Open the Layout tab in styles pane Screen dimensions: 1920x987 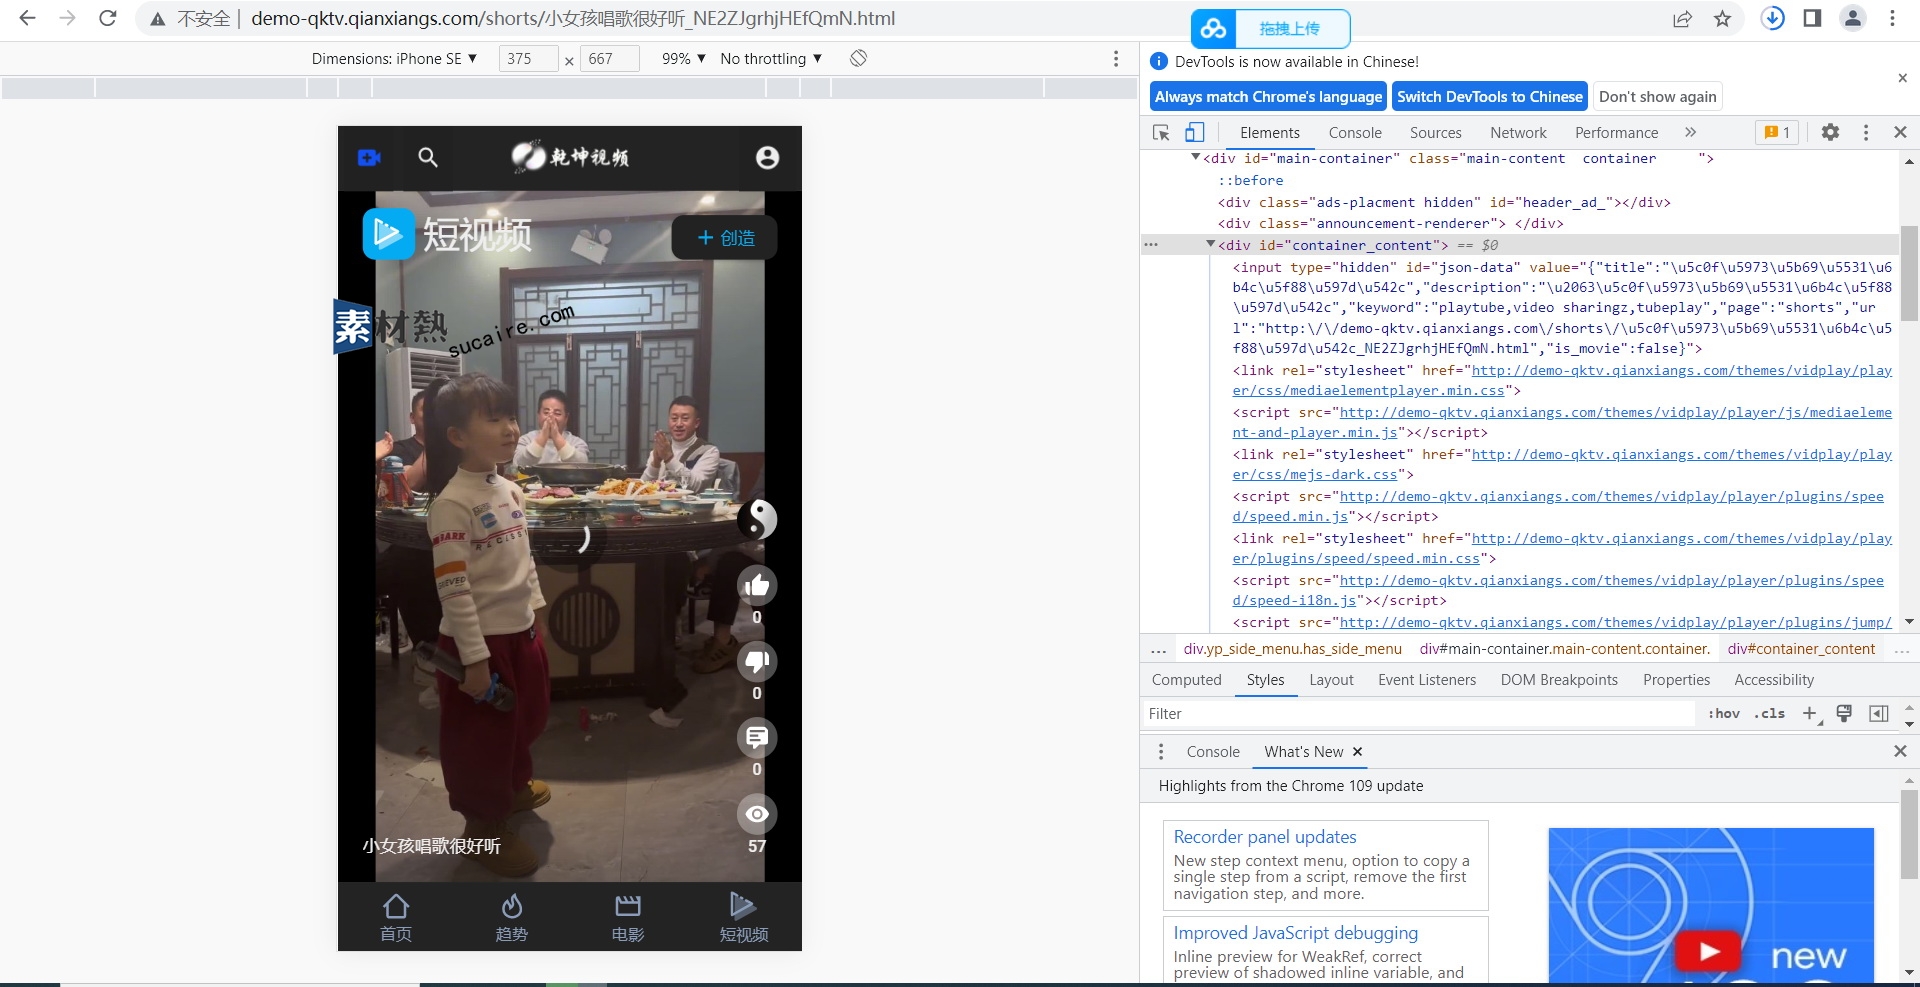click(1331, 680)
